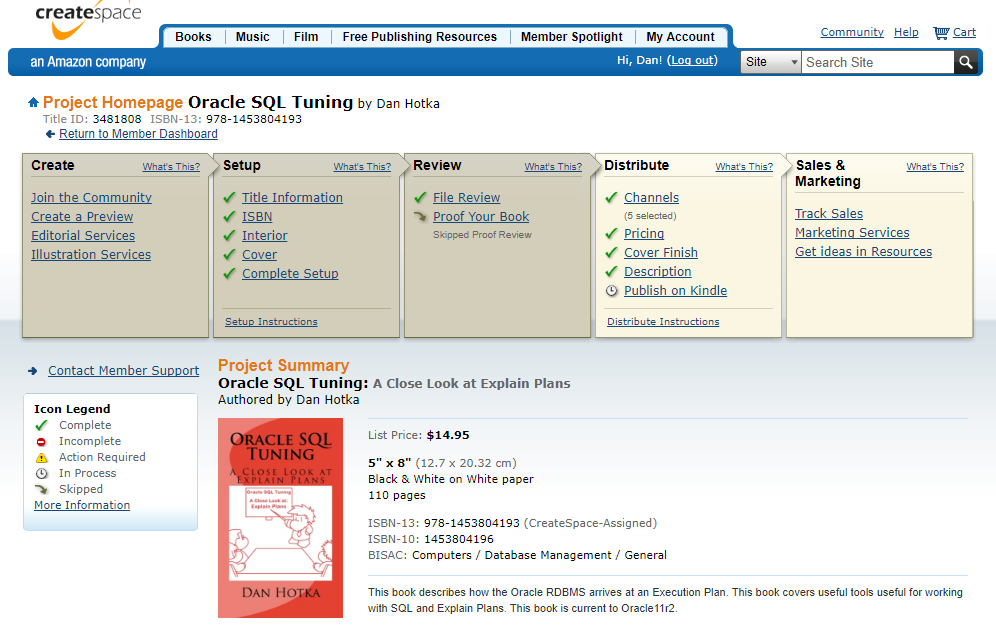Open the Site search scope dropdown
Image resolution: width=996 pixels, height=631 pixels.
(771, 62)
